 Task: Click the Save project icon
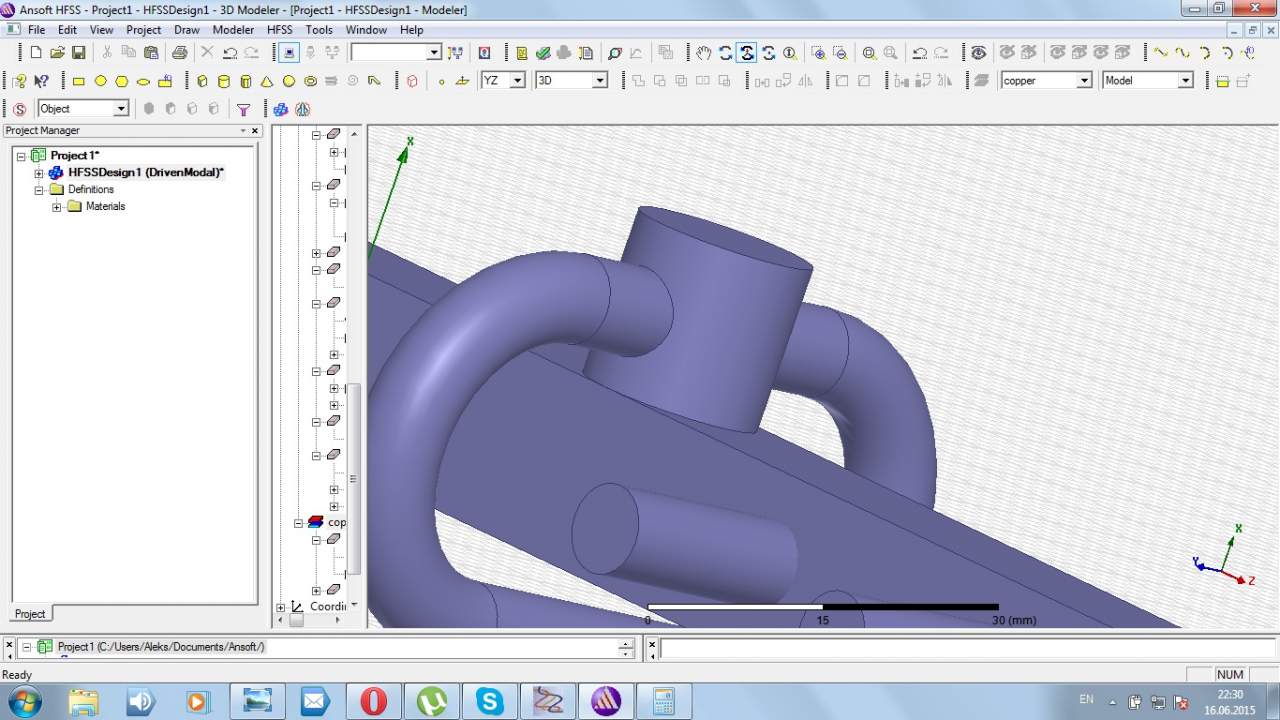point(78,53)
